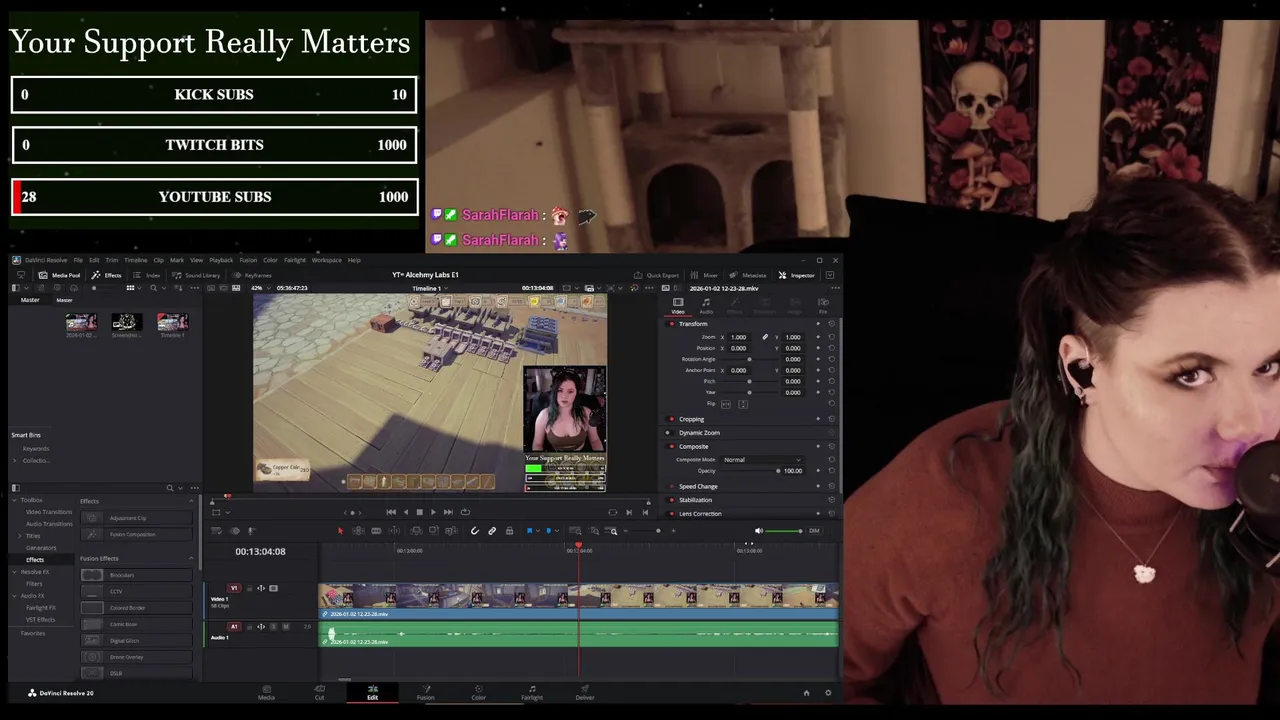This screenshot has width=1280, height=720.
Task: Click the Quick Export button
Action: point(656,275)
